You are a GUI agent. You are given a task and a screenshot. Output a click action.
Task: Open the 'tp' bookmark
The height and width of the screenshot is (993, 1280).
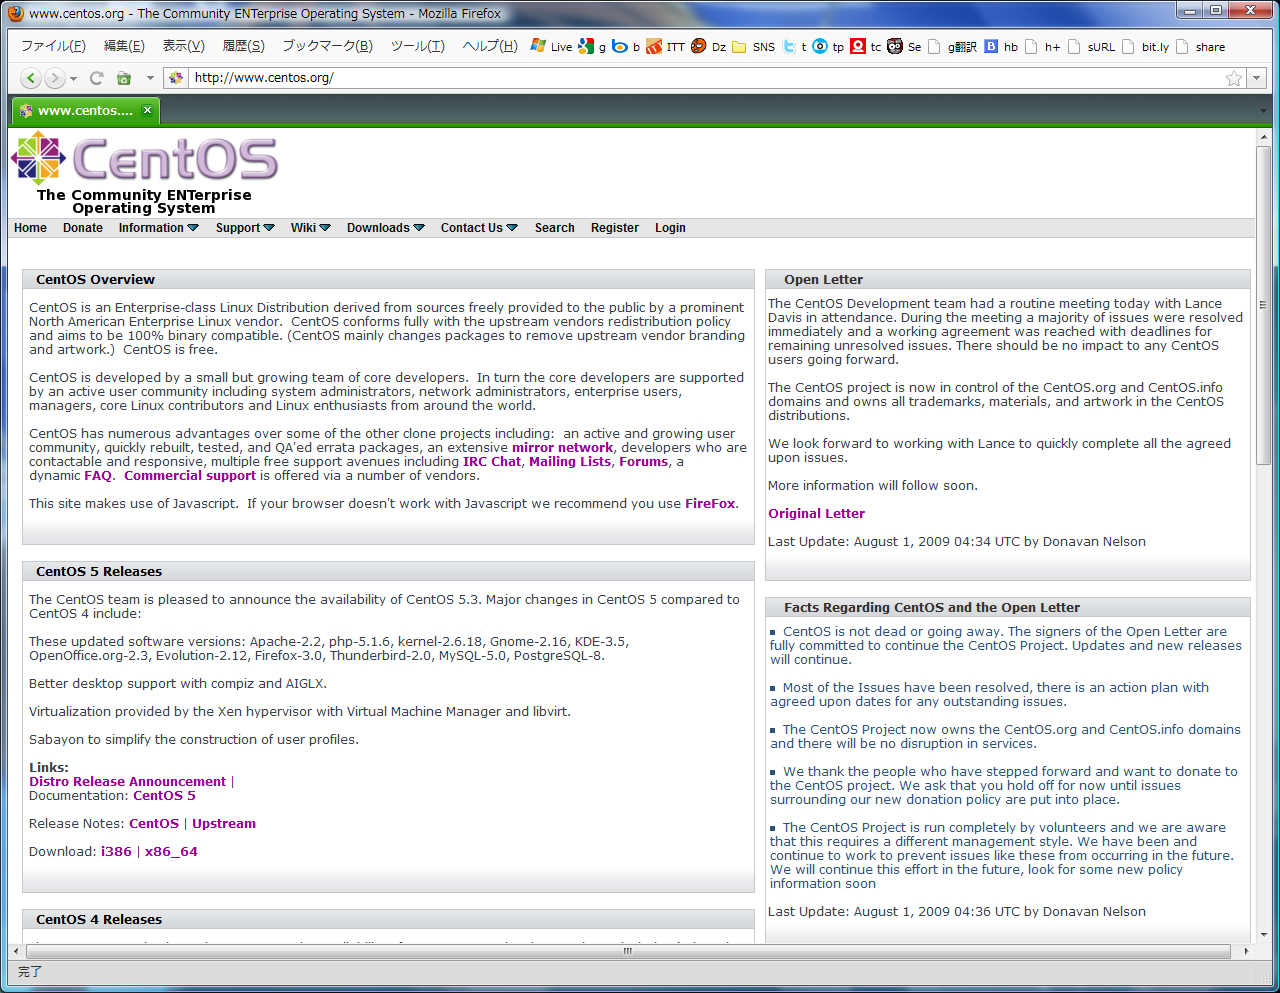(x=828, y=46)
